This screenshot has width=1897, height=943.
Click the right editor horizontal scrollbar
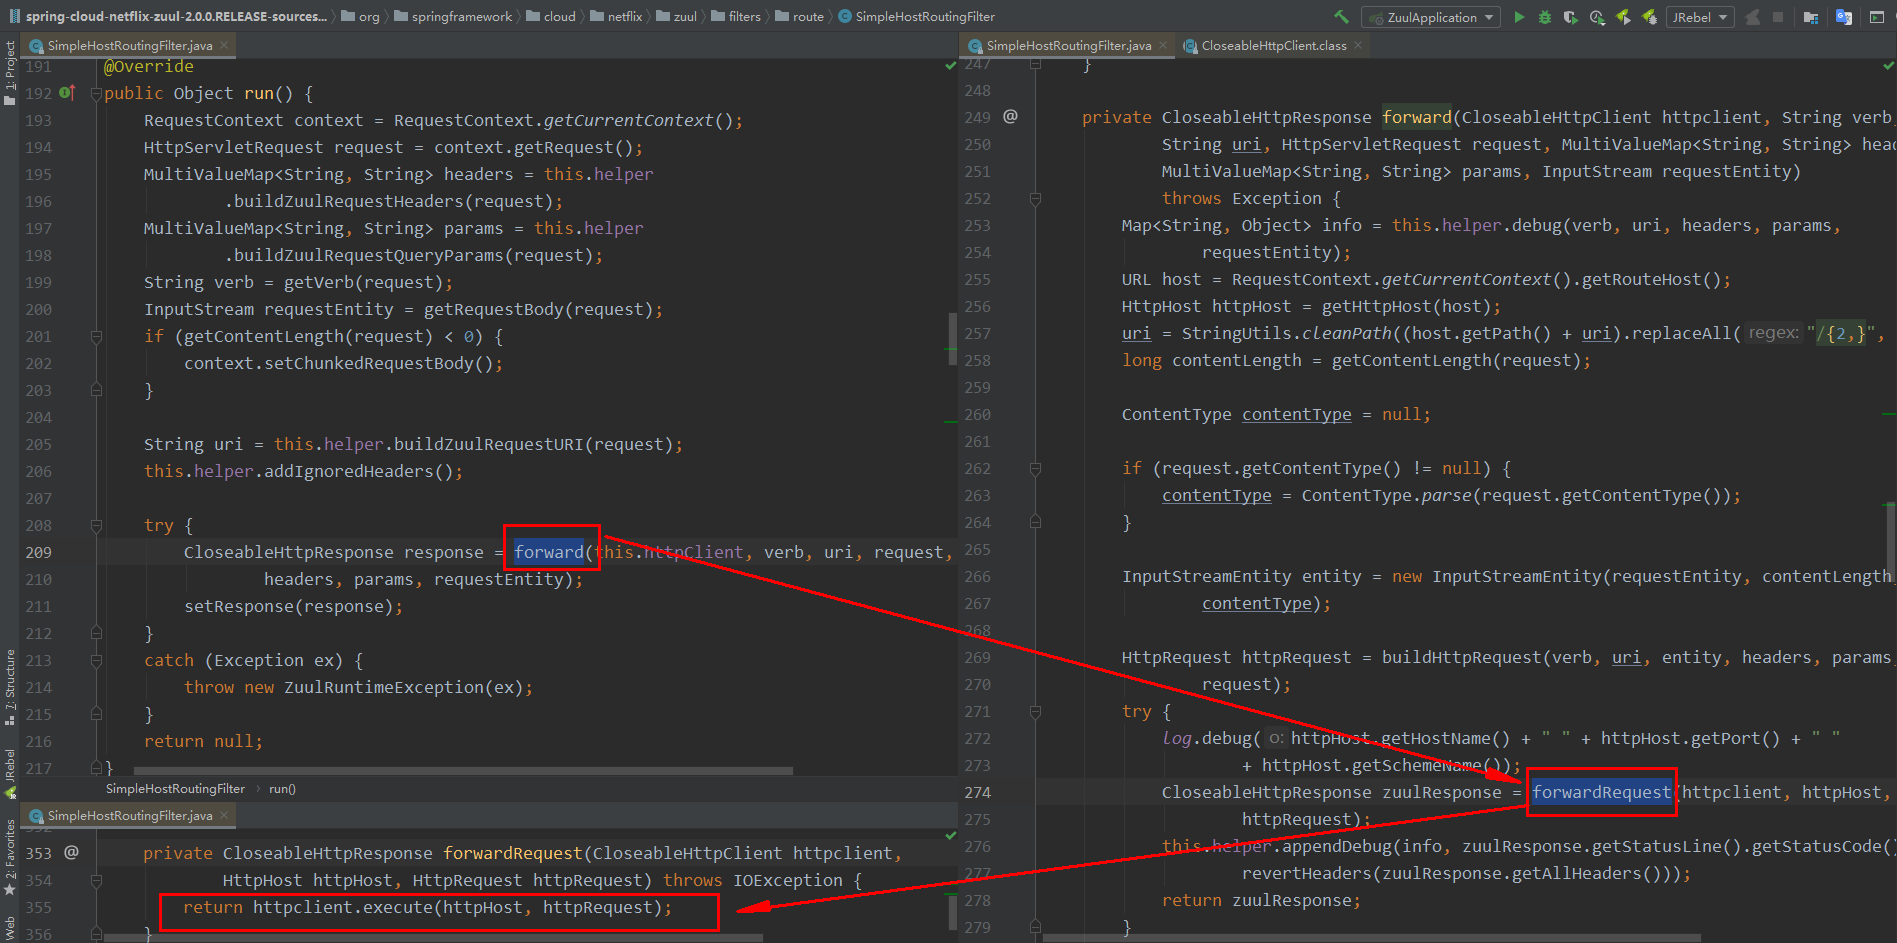[1372, 938]
